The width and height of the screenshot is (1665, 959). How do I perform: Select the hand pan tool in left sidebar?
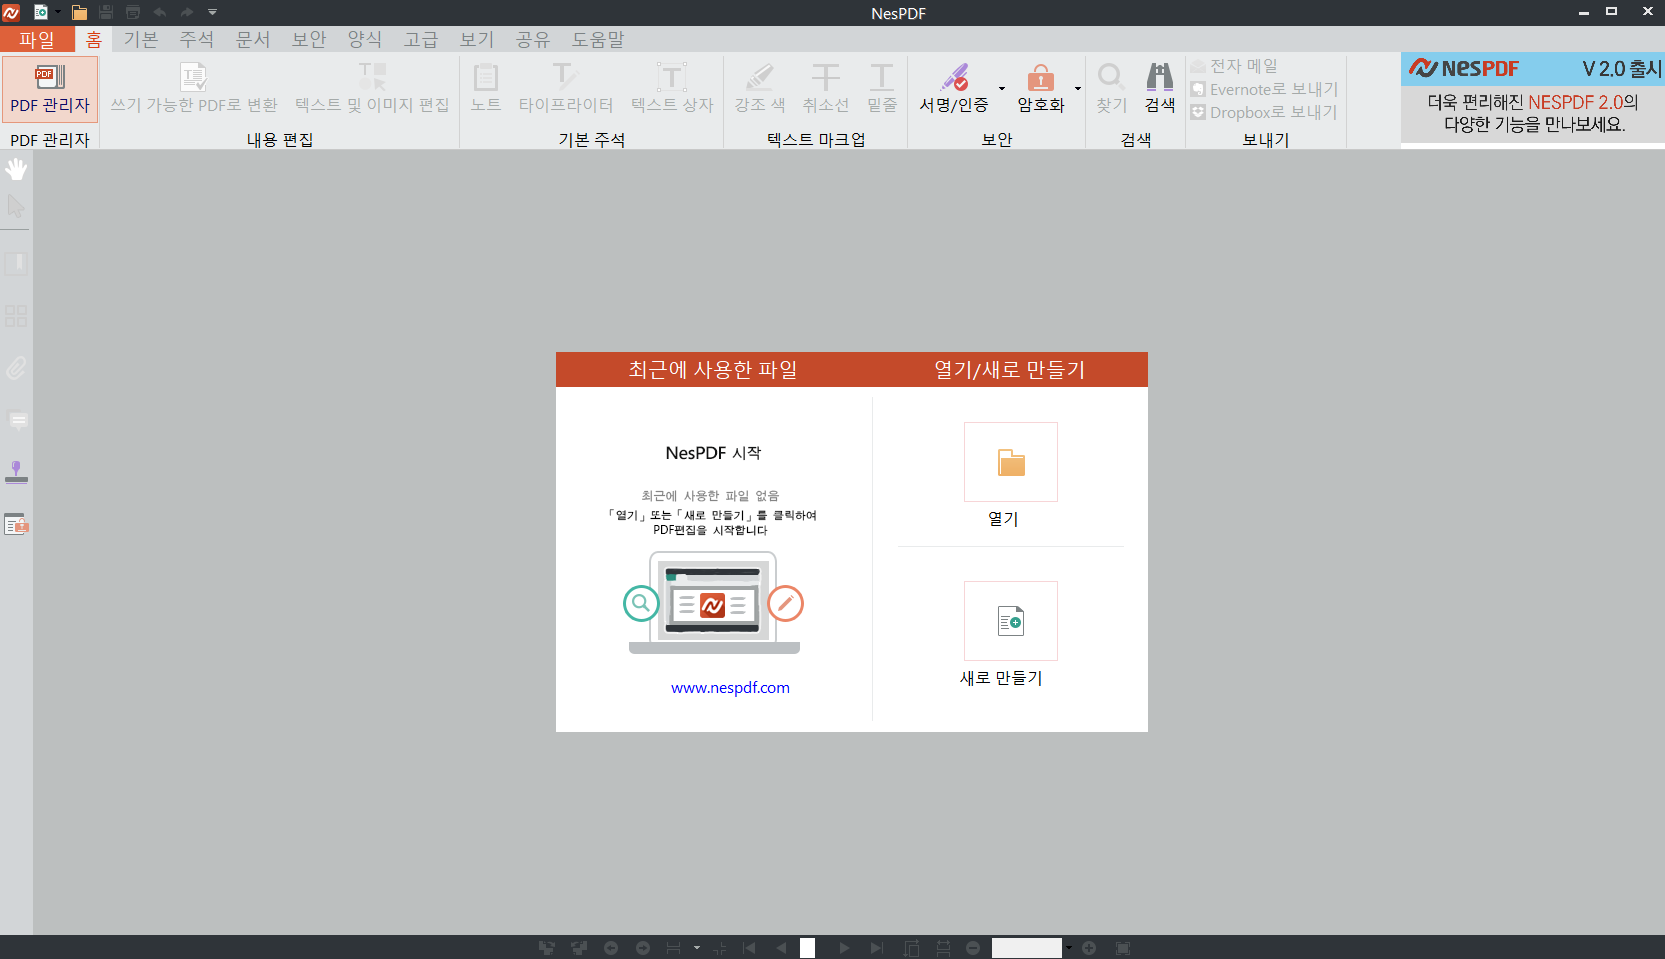coord(16,170)
